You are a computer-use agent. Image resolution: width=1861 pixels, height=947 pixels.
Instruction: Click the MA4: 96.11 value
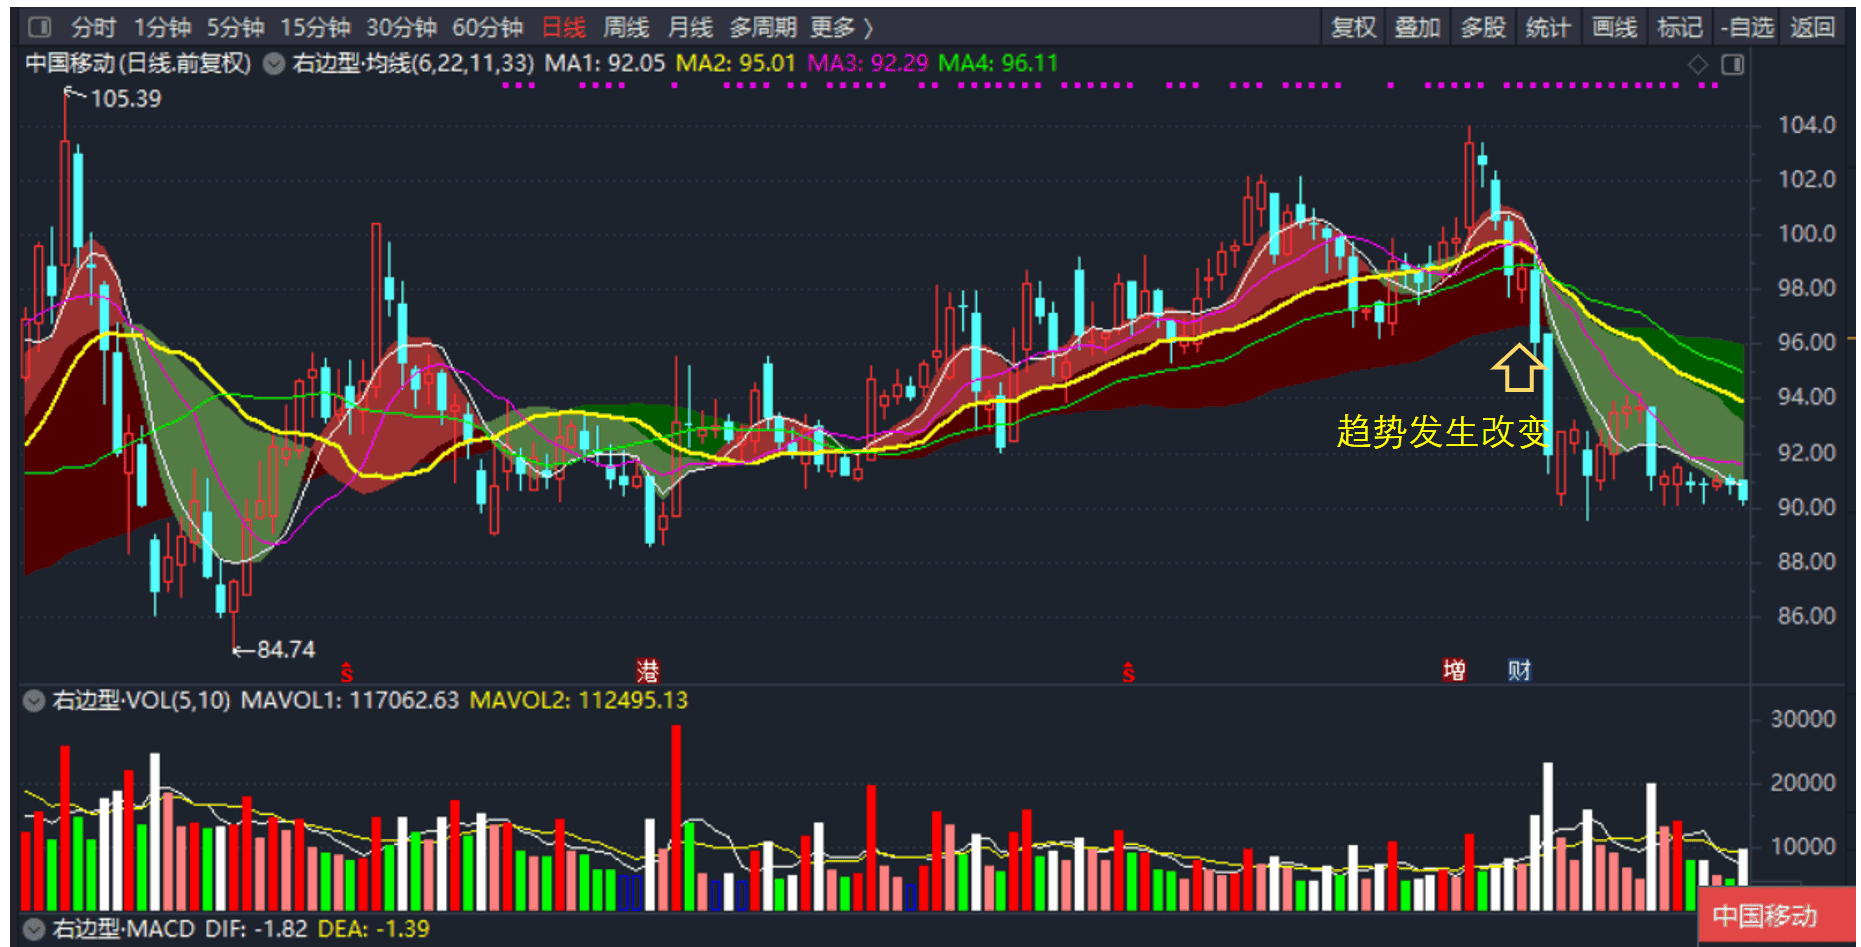pos(998,63)
